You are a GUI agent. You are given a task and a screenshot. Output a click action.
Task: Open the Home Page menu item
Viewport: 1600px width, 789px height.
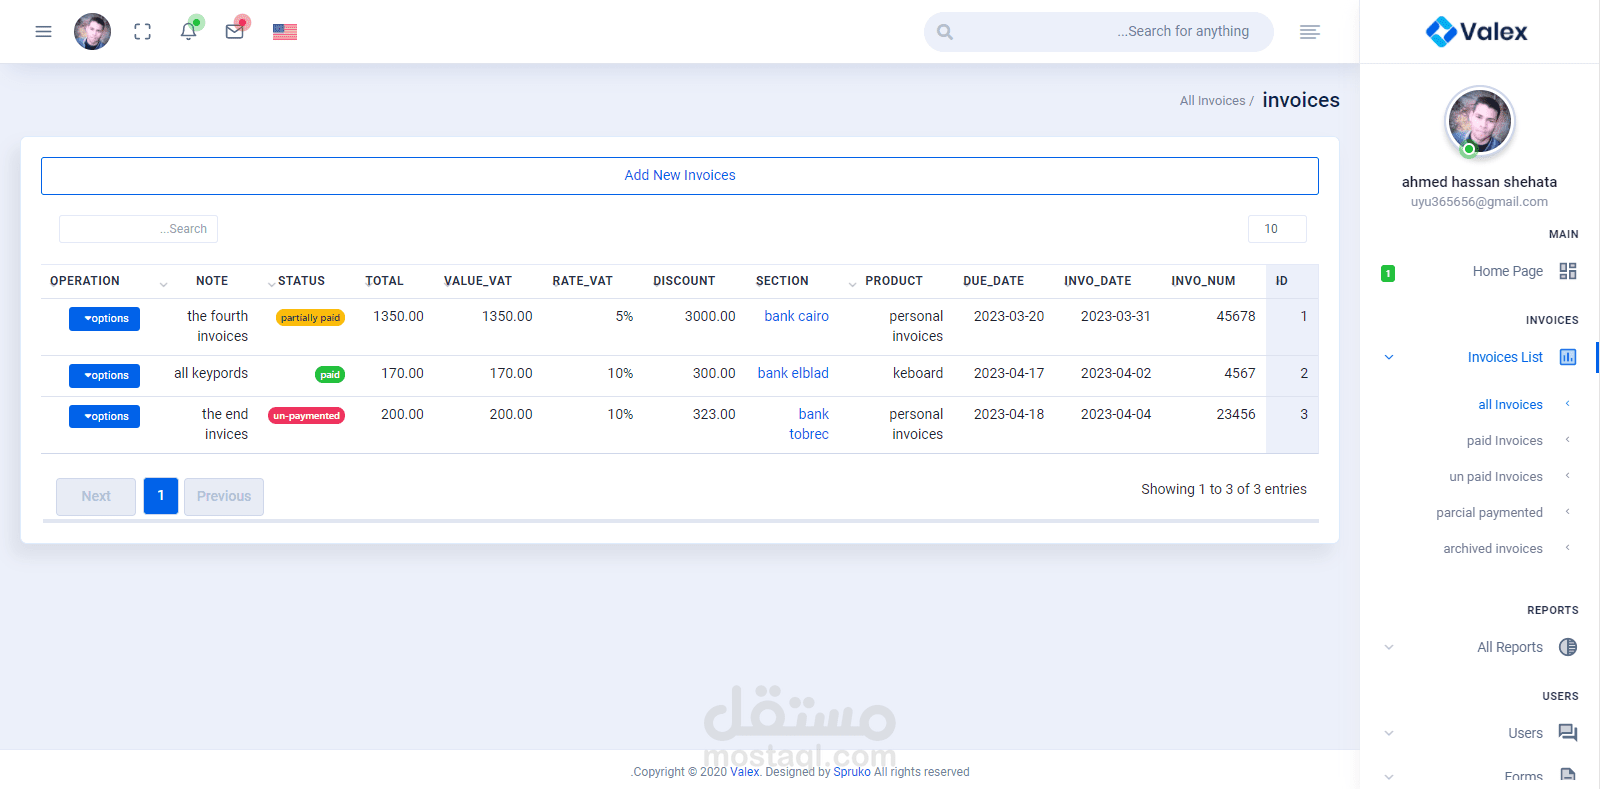1507,271
